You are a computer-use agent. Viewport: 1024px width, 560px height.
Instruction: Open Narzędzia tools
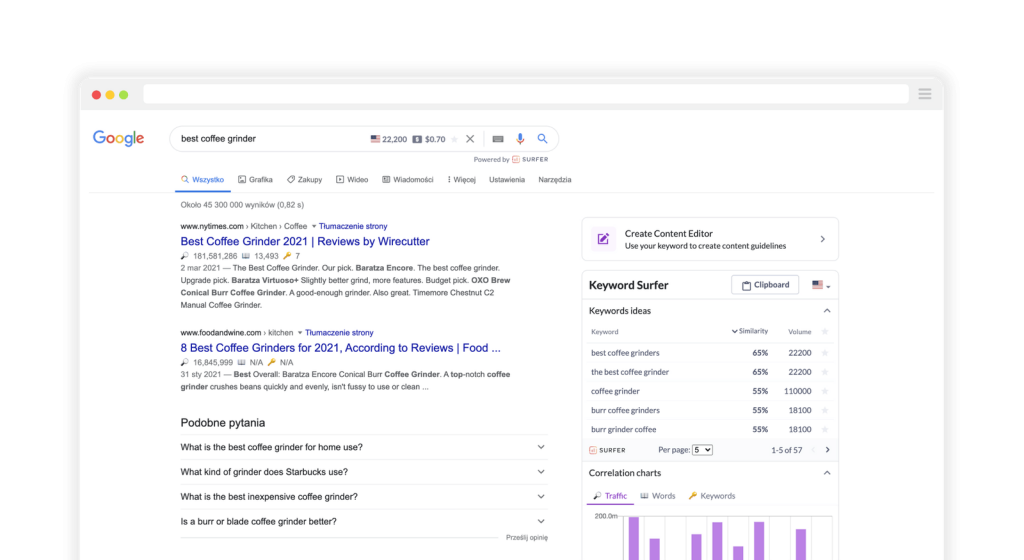coord(554,179)
